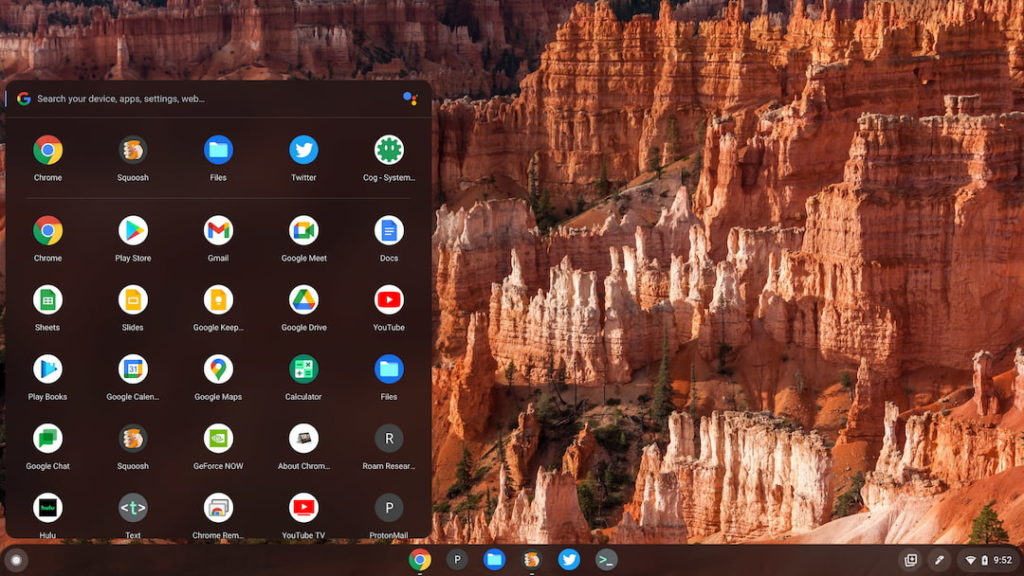Launch Google Drive
The height and width of the screenshot is (576, 1024).
click(304, 300)
